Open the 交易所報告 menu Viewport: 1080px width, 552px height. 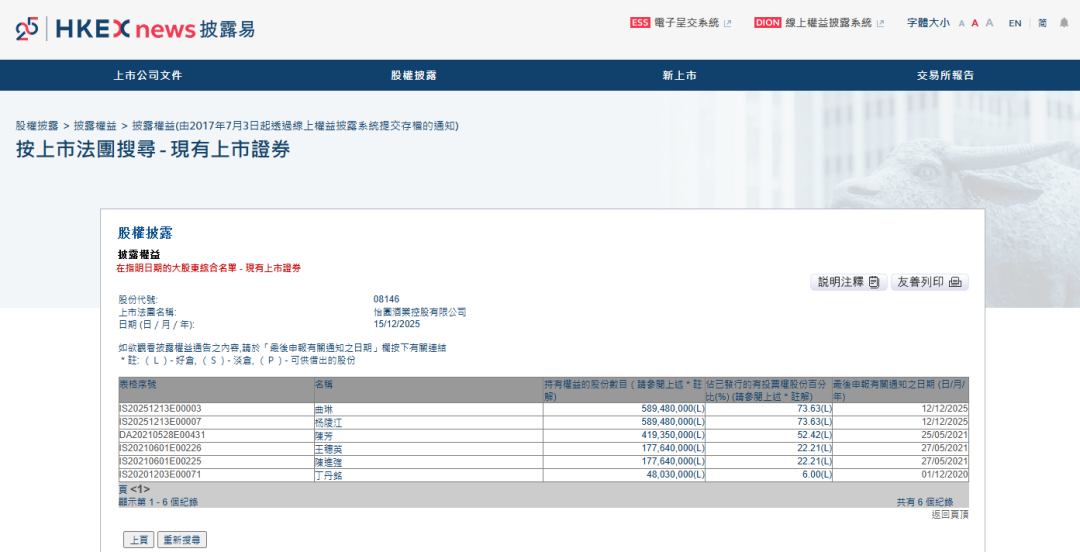click(x=945, y=75)
